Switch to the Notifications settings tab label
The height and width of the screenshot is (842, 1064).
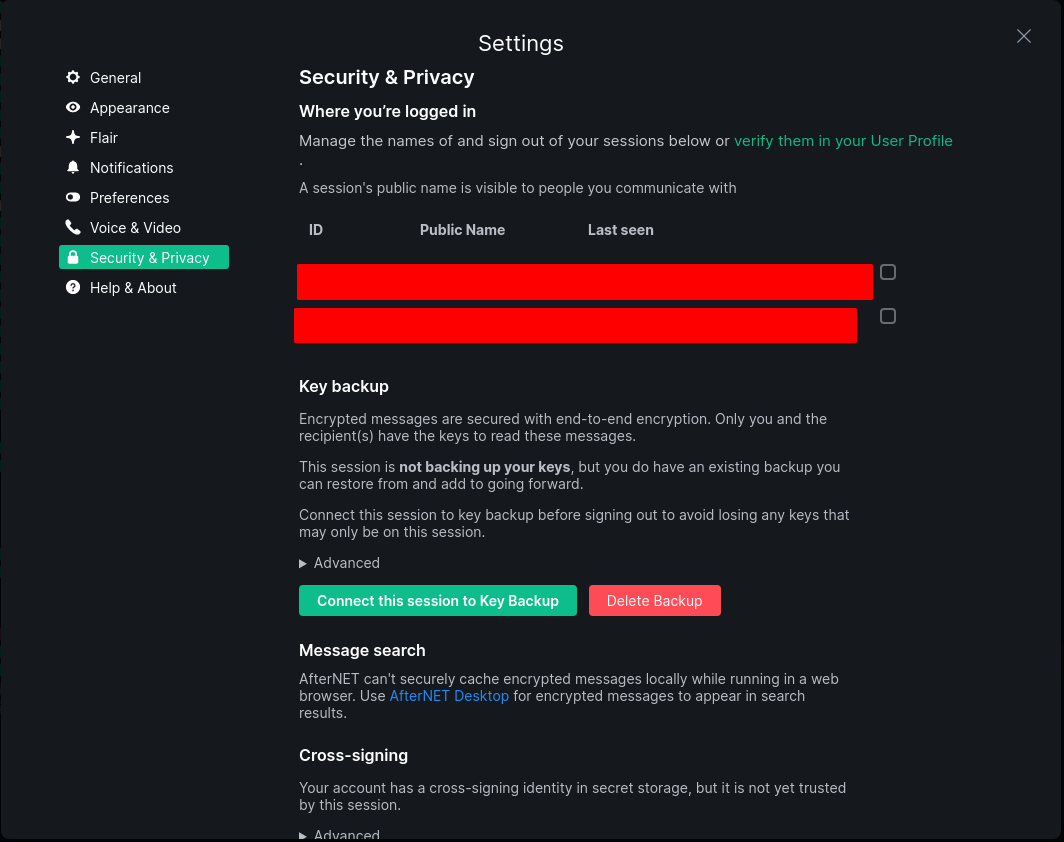(131, 168)
